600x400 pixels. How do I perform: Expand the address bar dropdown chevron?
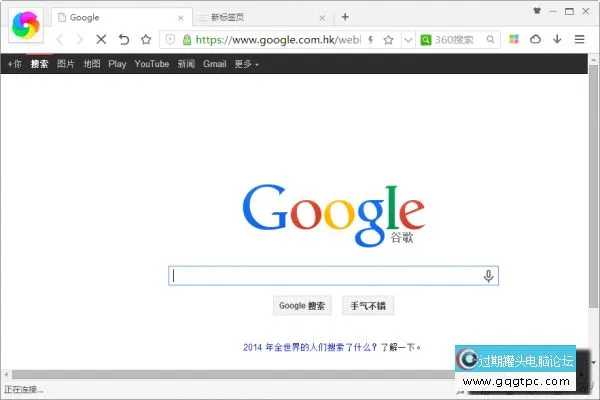click(408, 40)
